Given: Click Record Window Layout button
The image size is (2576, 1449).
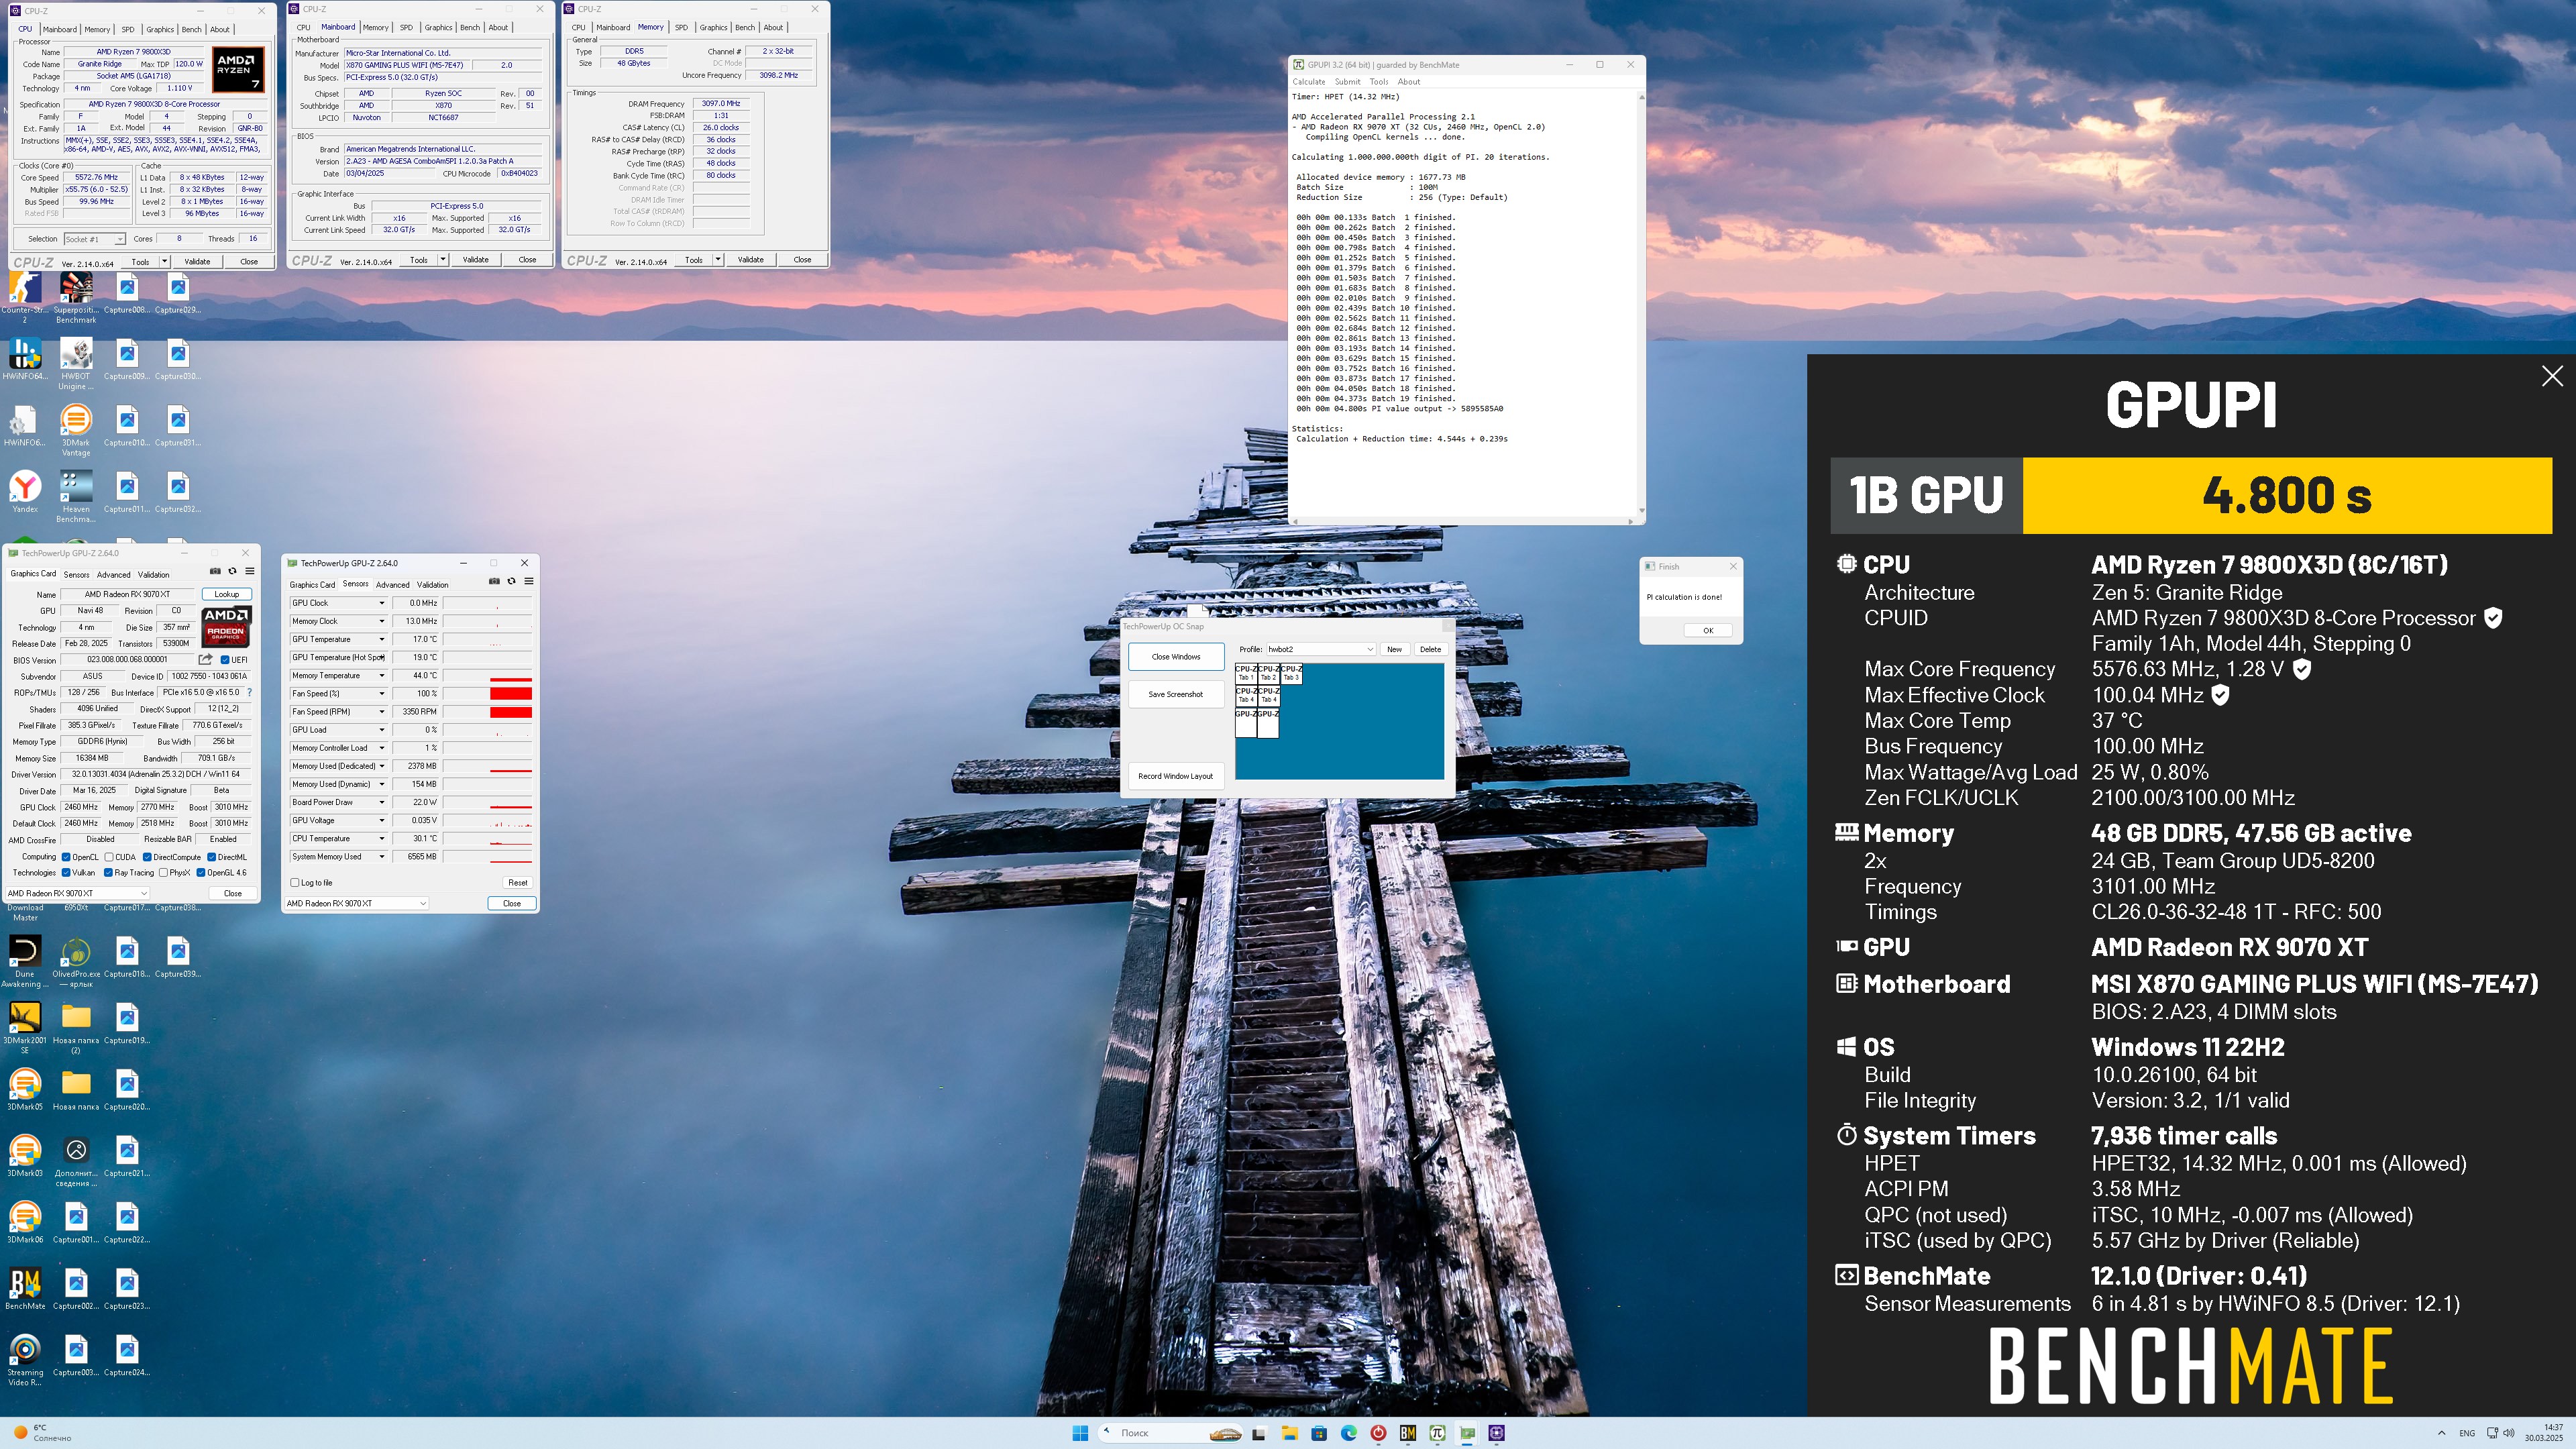Looking at the screenshot, I should click(x=1176, y=776).
